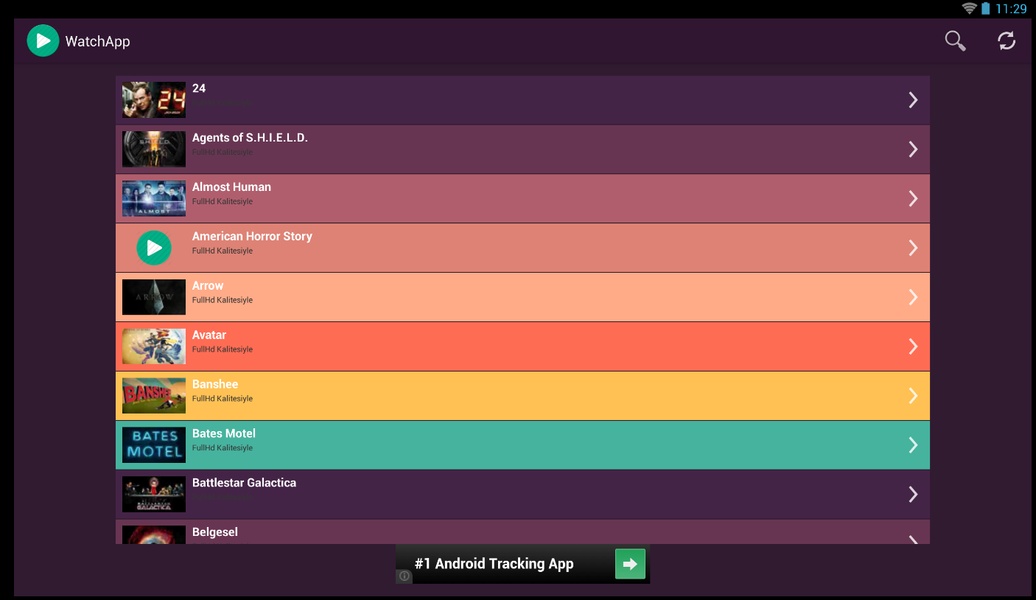Click 'FullHd Kalitesiyle' under Arrow

click(x=222, y=300)
